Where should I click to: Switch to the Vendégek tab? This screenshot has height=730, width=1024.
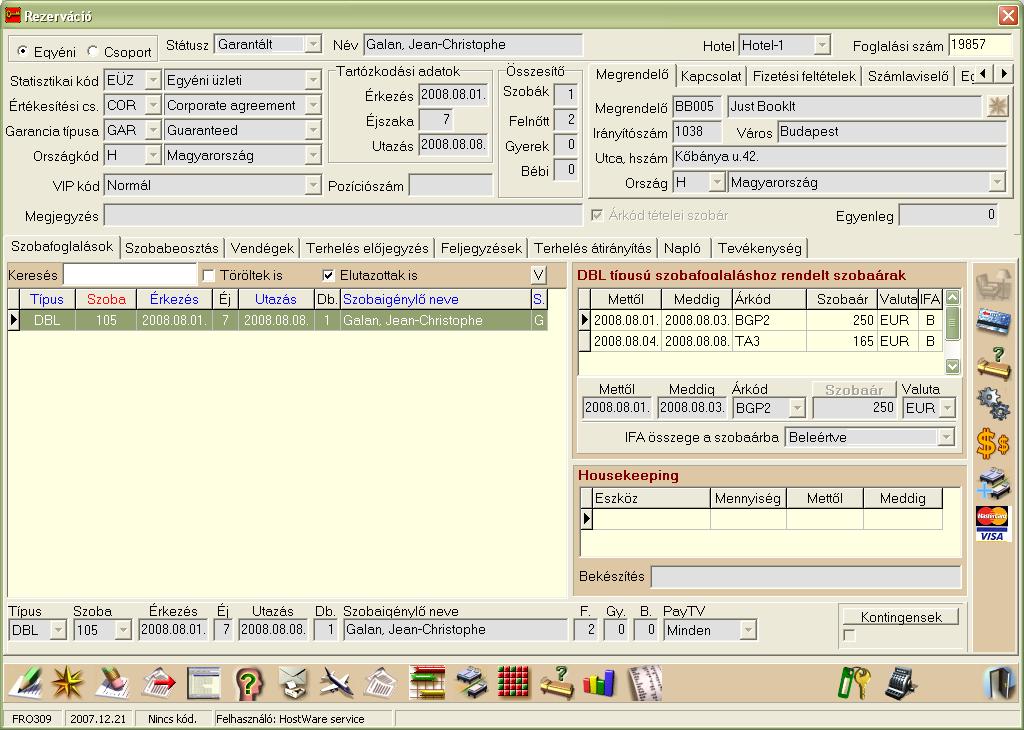263,248
